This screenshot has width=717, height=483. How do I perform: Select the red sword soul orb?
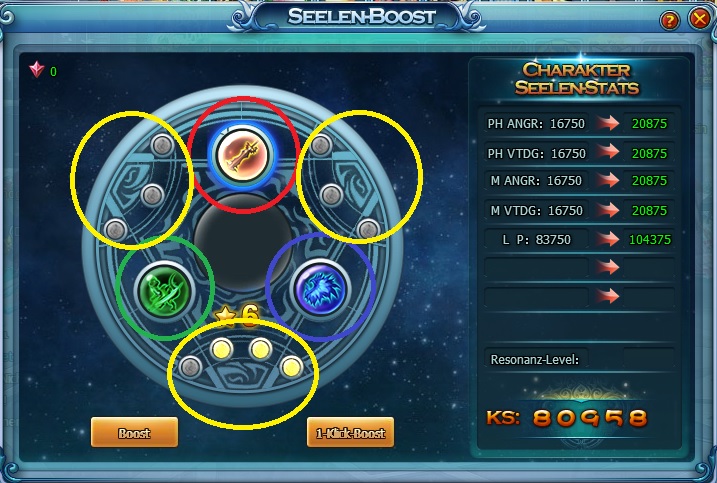tap(241, 155)
